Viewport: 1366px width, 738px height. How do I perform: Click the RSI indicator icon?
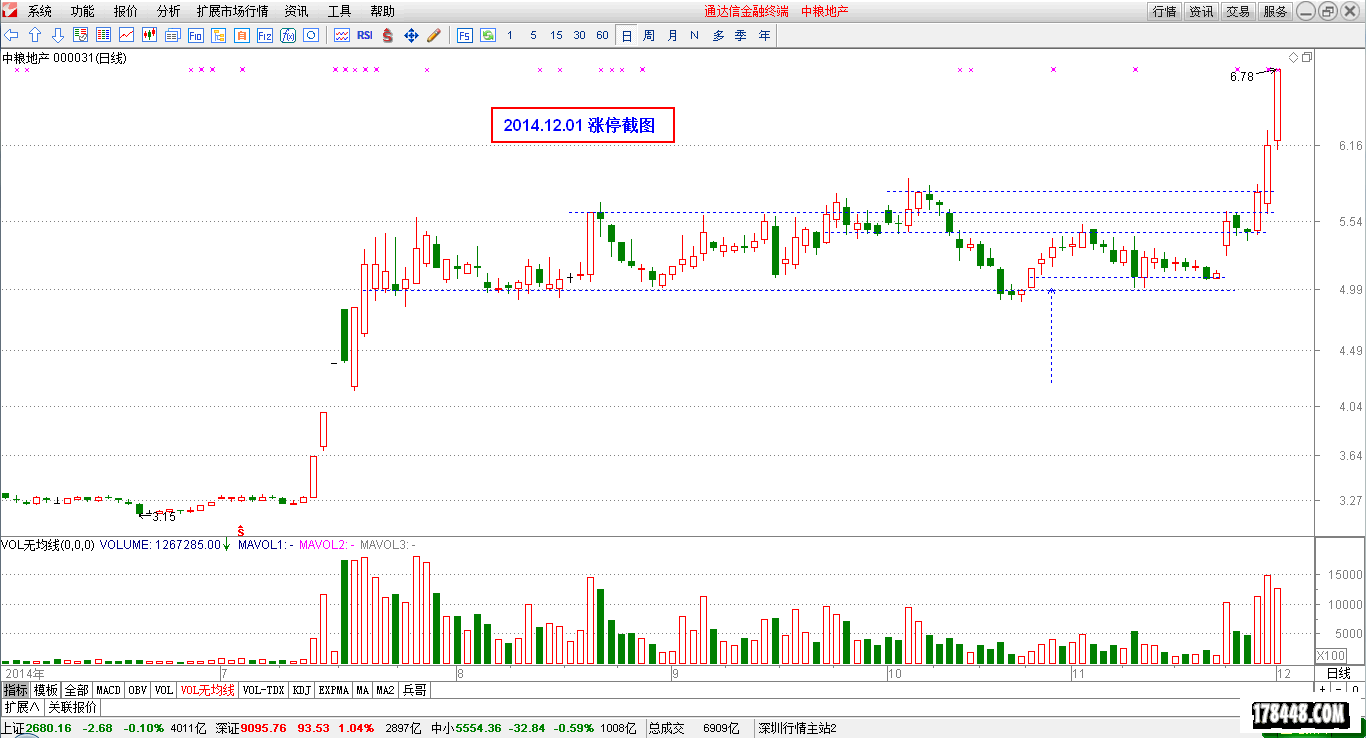click(x=365, y=35)
